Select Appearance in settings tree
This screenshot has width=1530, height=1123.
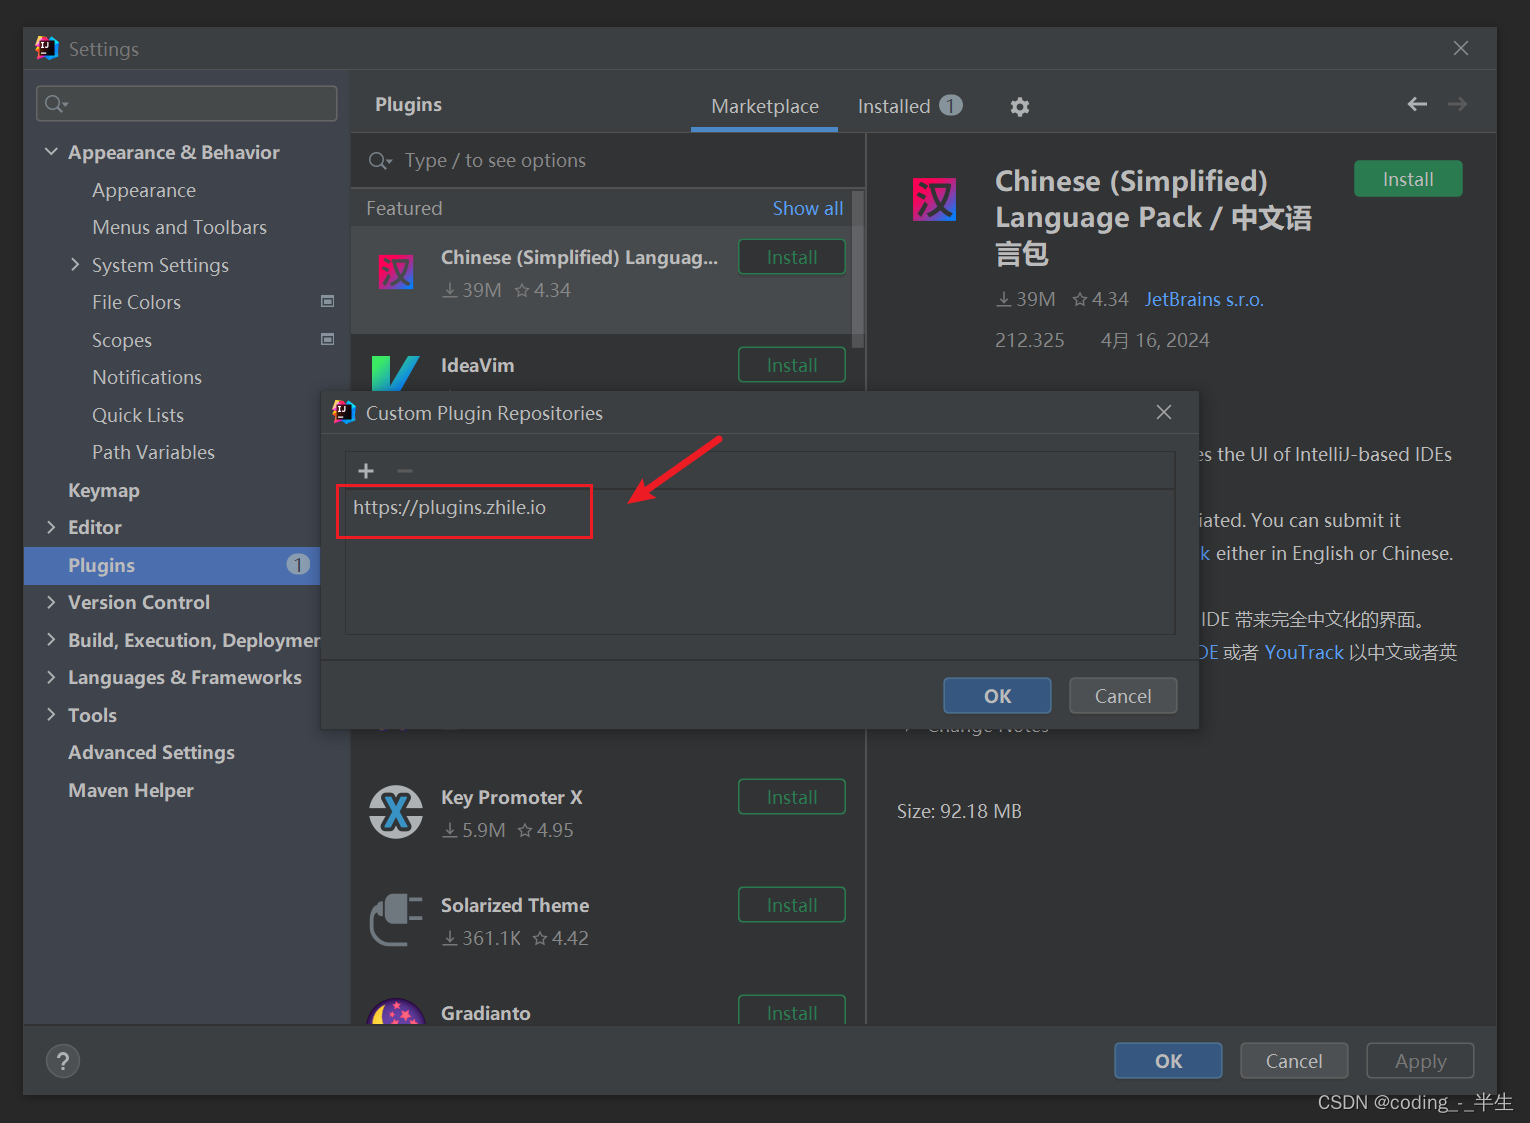[x=144, y=190]
